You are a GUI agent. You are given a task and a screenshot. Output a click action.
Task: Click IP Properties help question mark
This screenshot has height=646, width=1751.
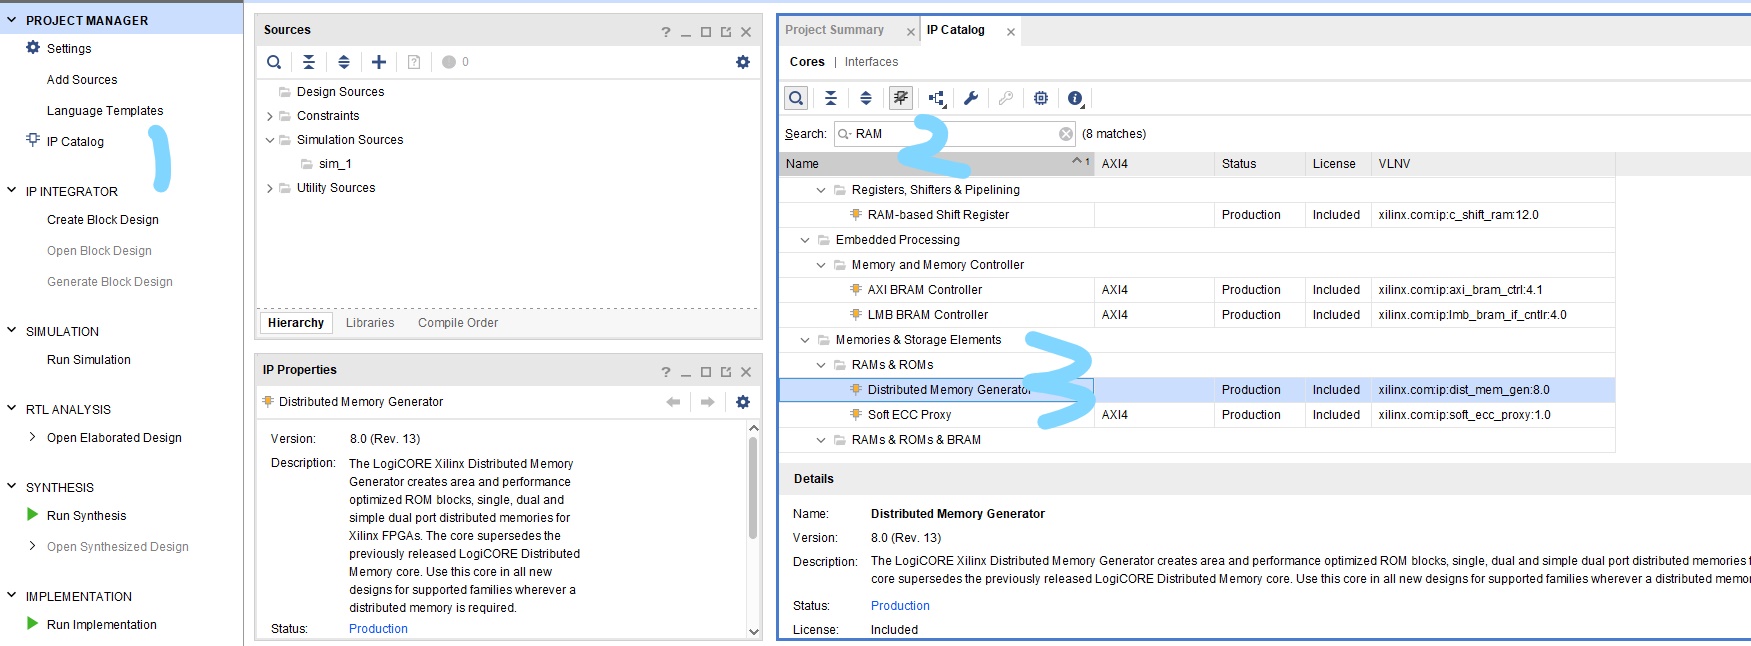(x=666, y=372)
